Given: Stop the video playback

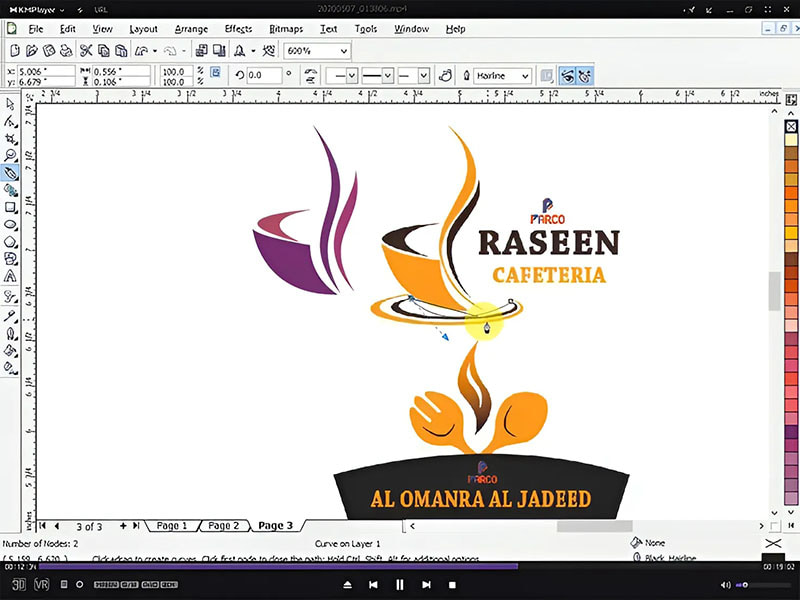Looking at the screenshot, I should tap(452, 585).
